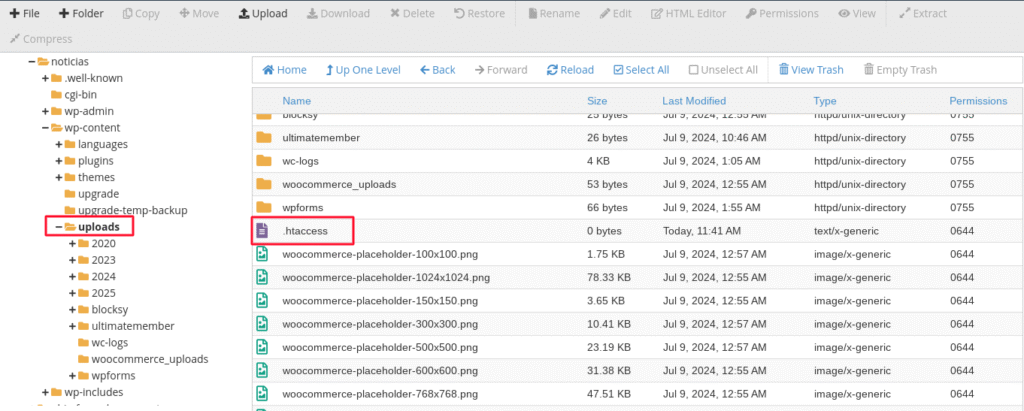Click the Rename toolbar button
1024x411 pixels.
(x=554, y=13)
